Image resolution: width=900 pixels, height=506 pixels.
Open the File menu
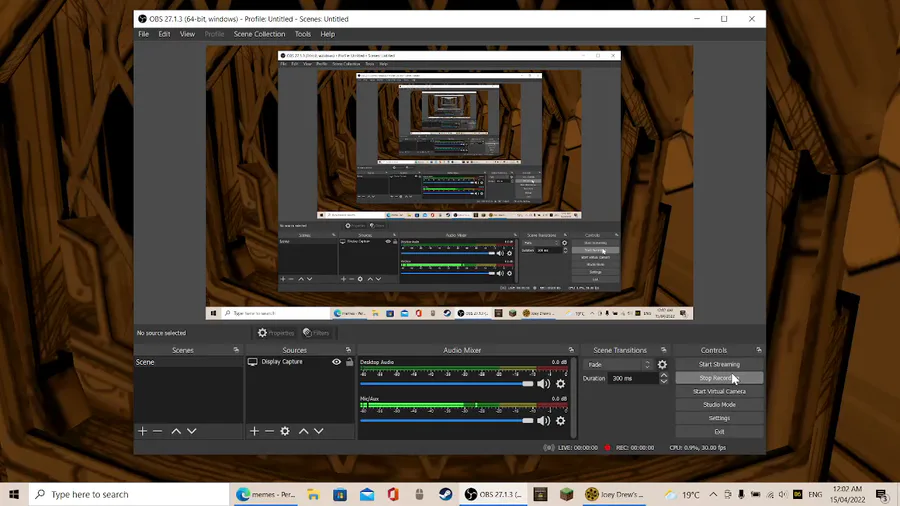143,34
